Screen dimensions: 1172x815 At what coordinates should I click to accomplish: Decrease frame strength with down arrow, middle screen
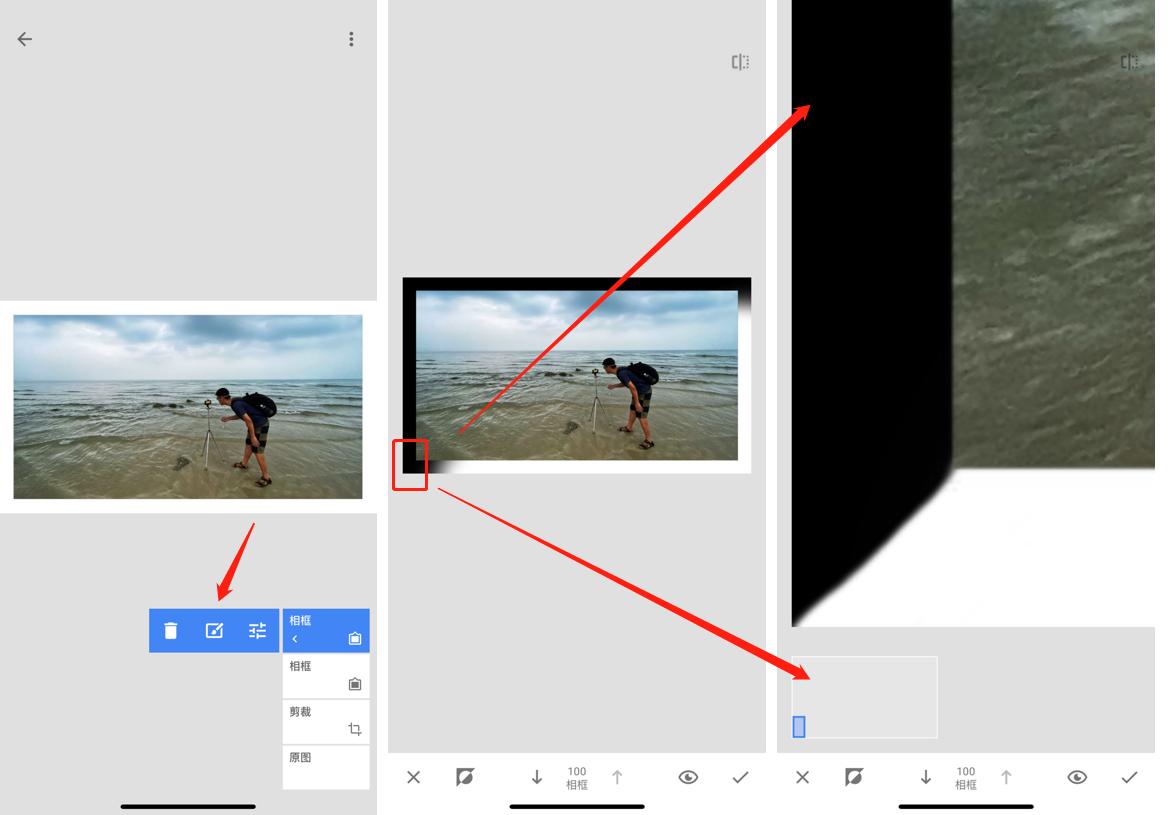[x=537, y=778]
